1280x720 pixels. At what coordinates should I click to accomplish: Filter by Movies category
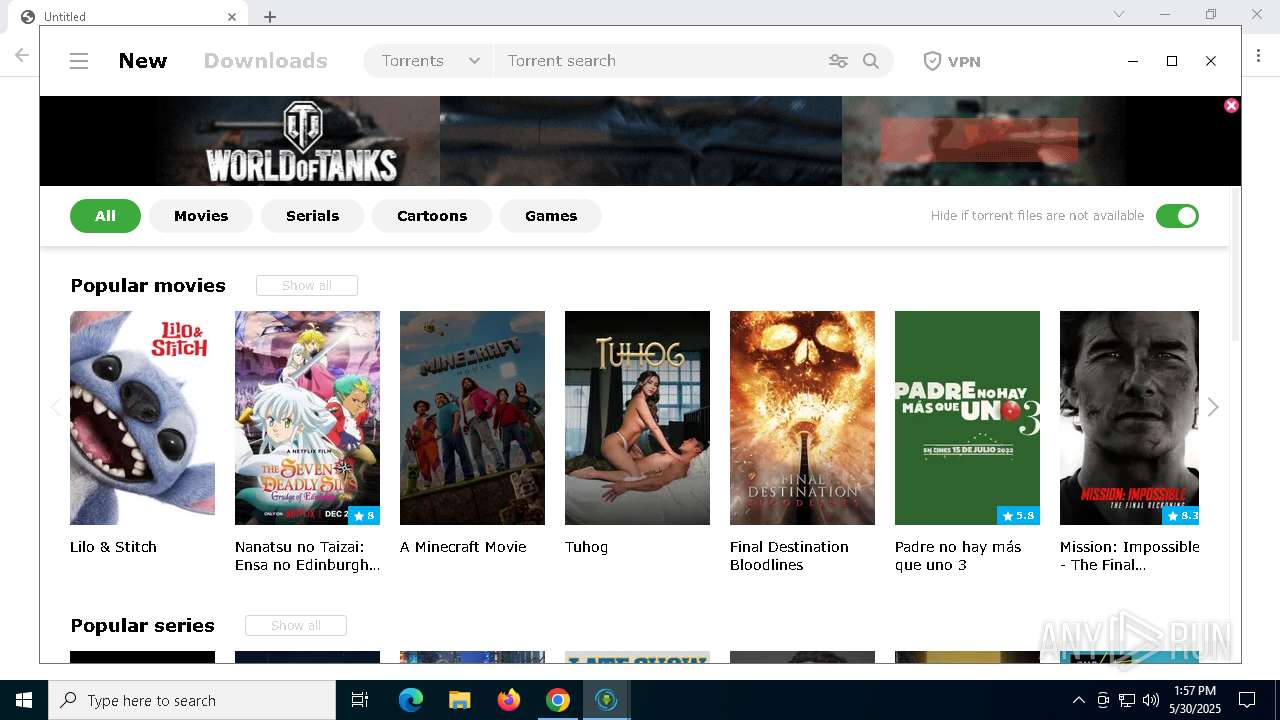pos(201,216)
